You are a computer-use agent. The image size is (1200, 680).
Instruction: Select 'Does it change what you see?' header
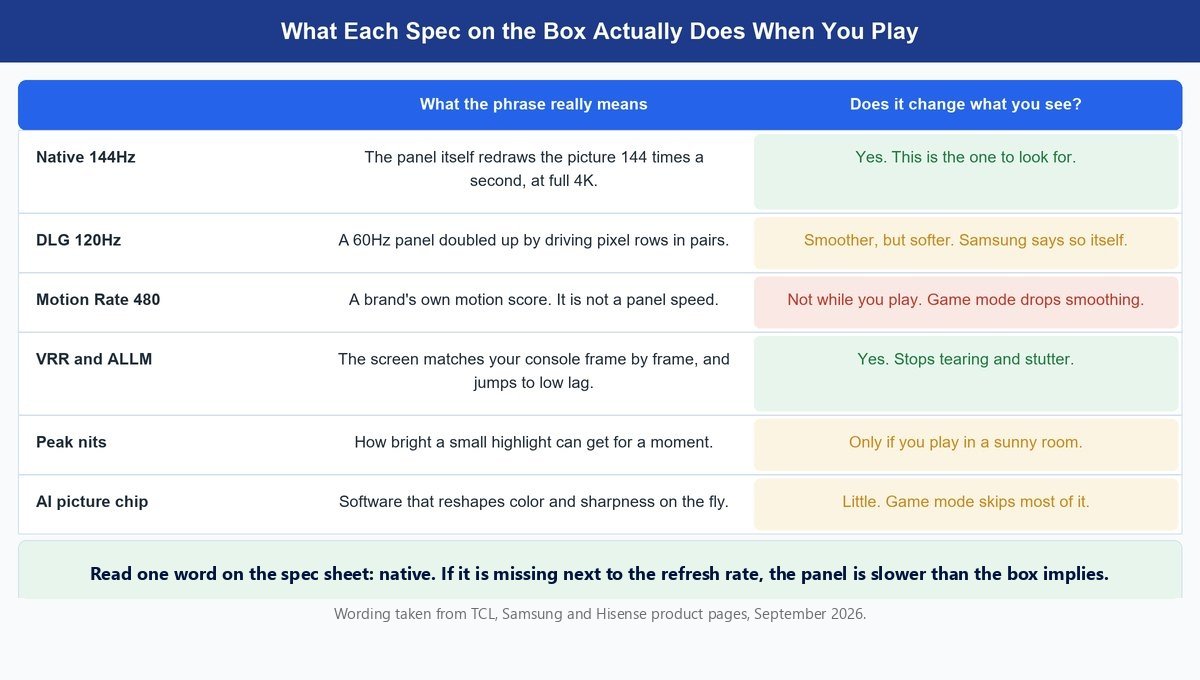(x=966, y=104)
